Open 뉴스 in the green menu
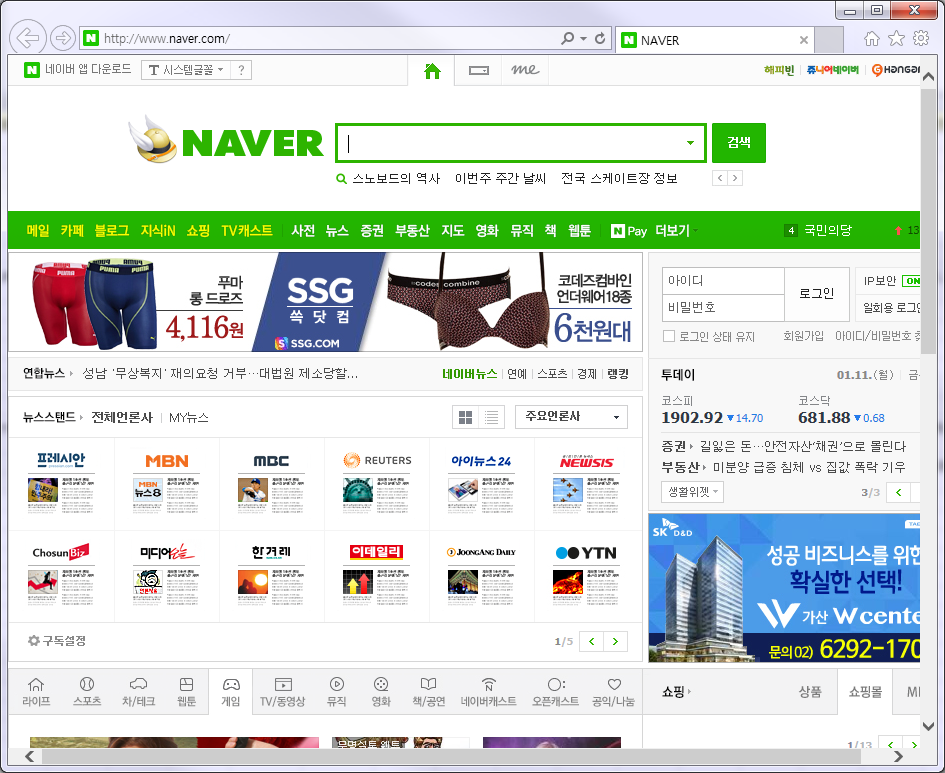The width and height of the screenshot is (945, 773). point(337,230)
